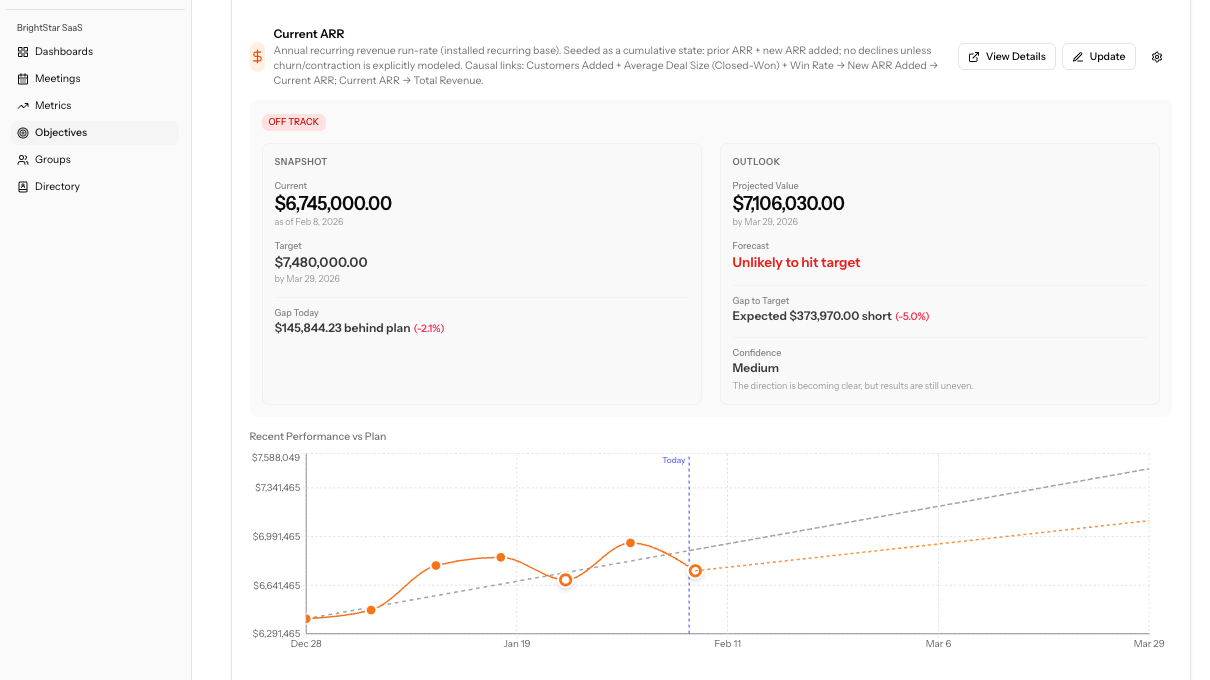Click the Dashboards grid icon in sidebar
Screen dimensions: 1210x680
(23, 52)
